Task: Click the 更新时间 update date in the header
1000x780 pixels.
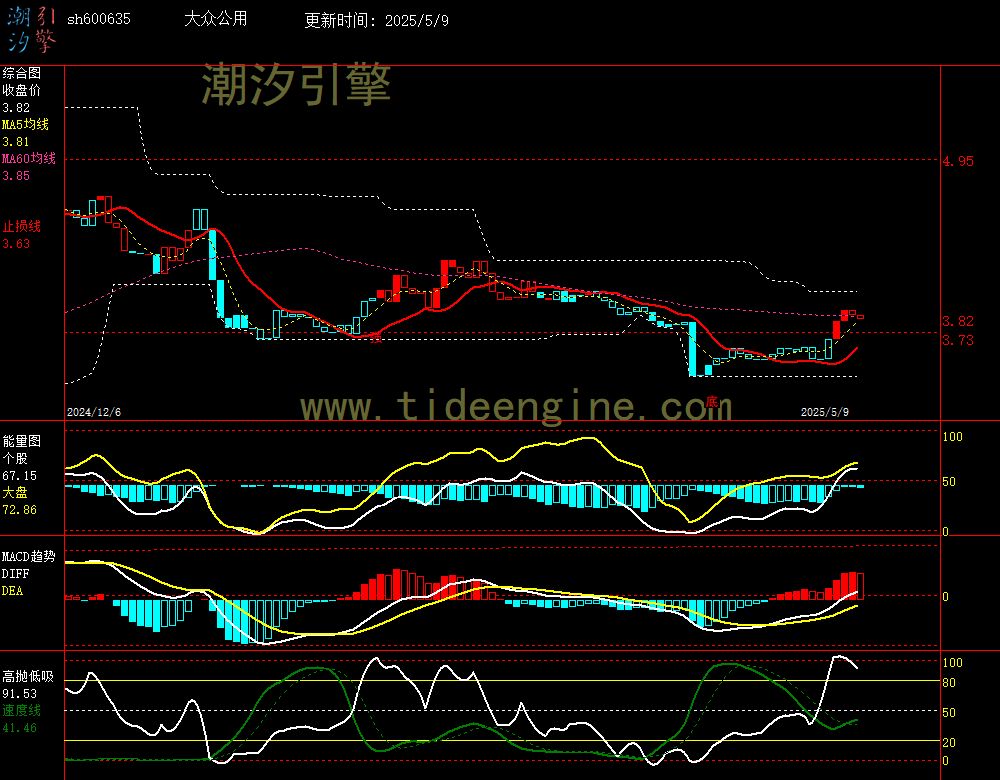Action: point(376,20)
